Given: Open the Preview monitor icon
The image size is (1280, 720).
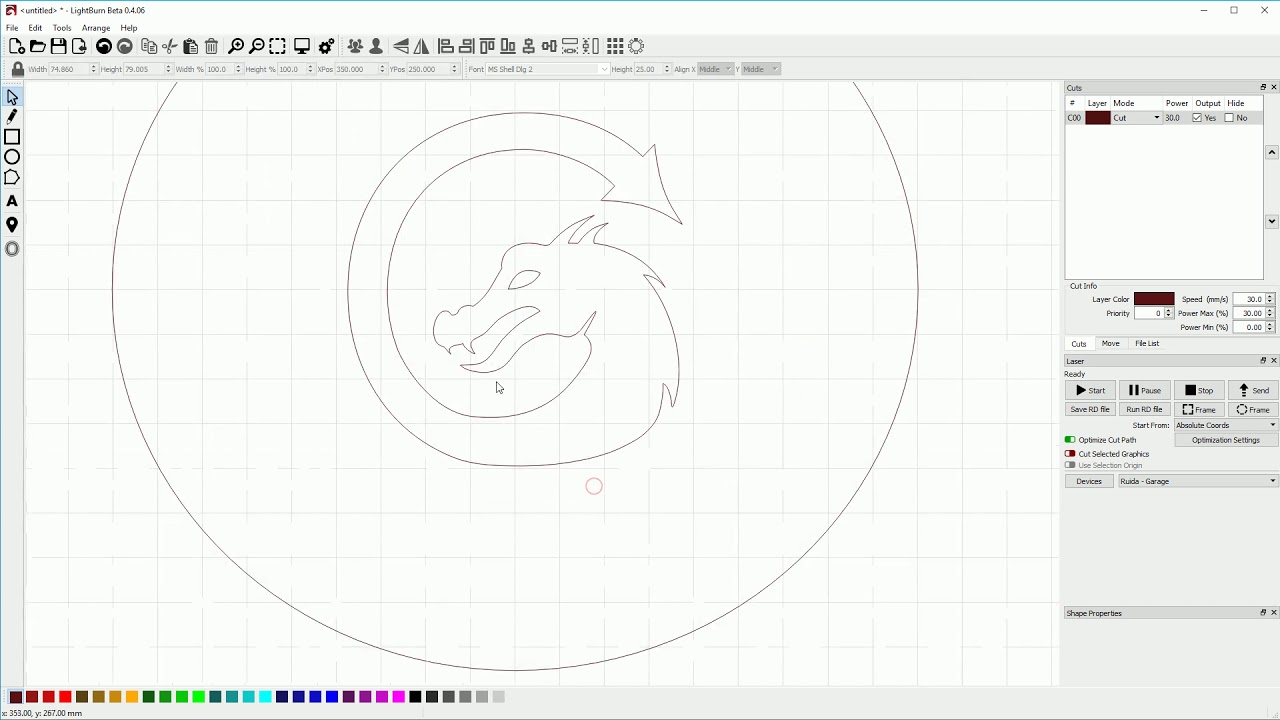Looking at the screenshot, I should (x=302, y=46).
